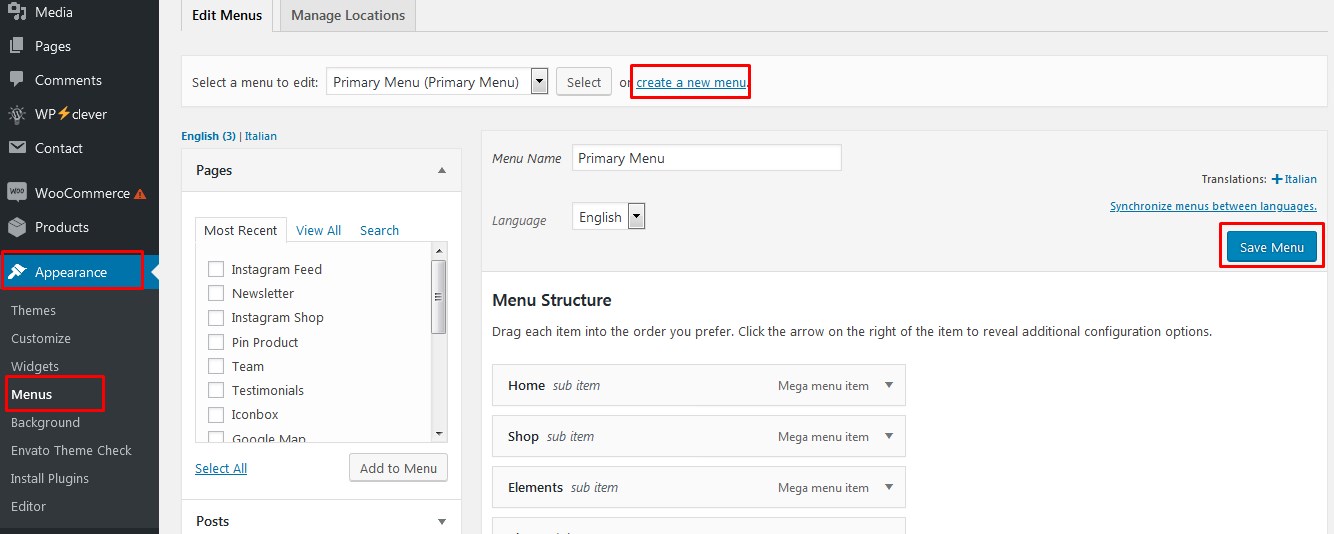The width and height of the screenshot is (1334, 534).
Task: Open the Select a menu to edit dropdown
Action: tap(437, 82)
